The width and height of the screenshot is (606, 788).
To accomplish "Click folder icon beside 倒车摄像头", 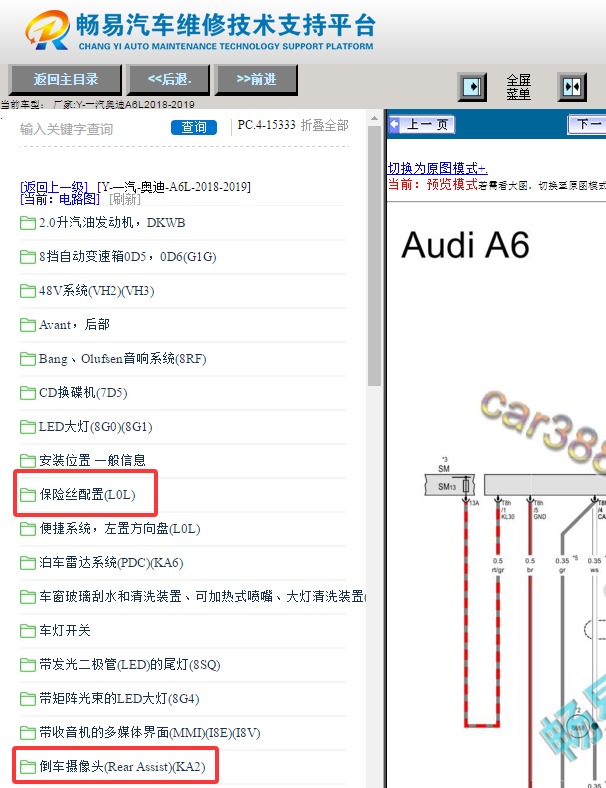I will pyautogui.click(x=28, y=767).
